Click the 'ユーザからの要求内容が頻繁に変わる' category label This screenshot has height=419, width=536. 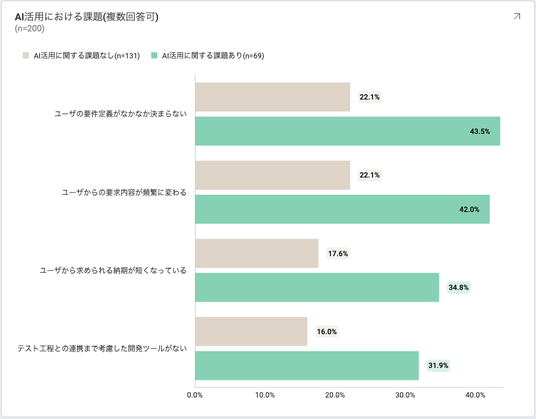(x=124, y=192)
